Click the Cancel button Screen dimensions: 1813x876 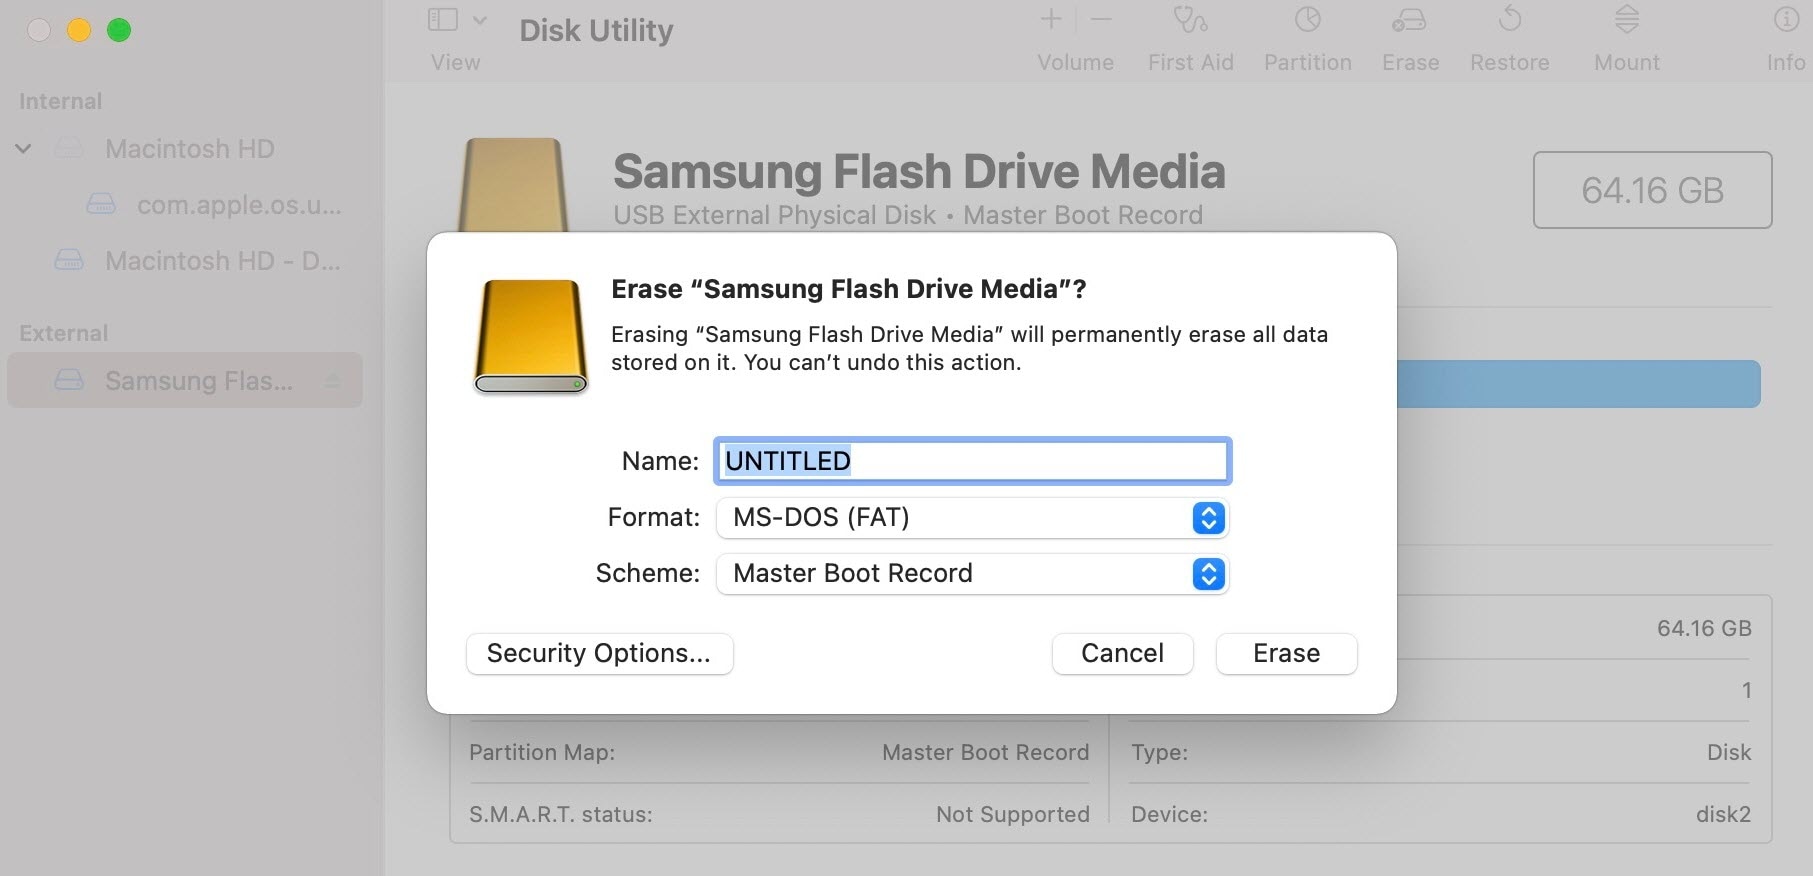pyautogui.click(x=1122, y=654)
